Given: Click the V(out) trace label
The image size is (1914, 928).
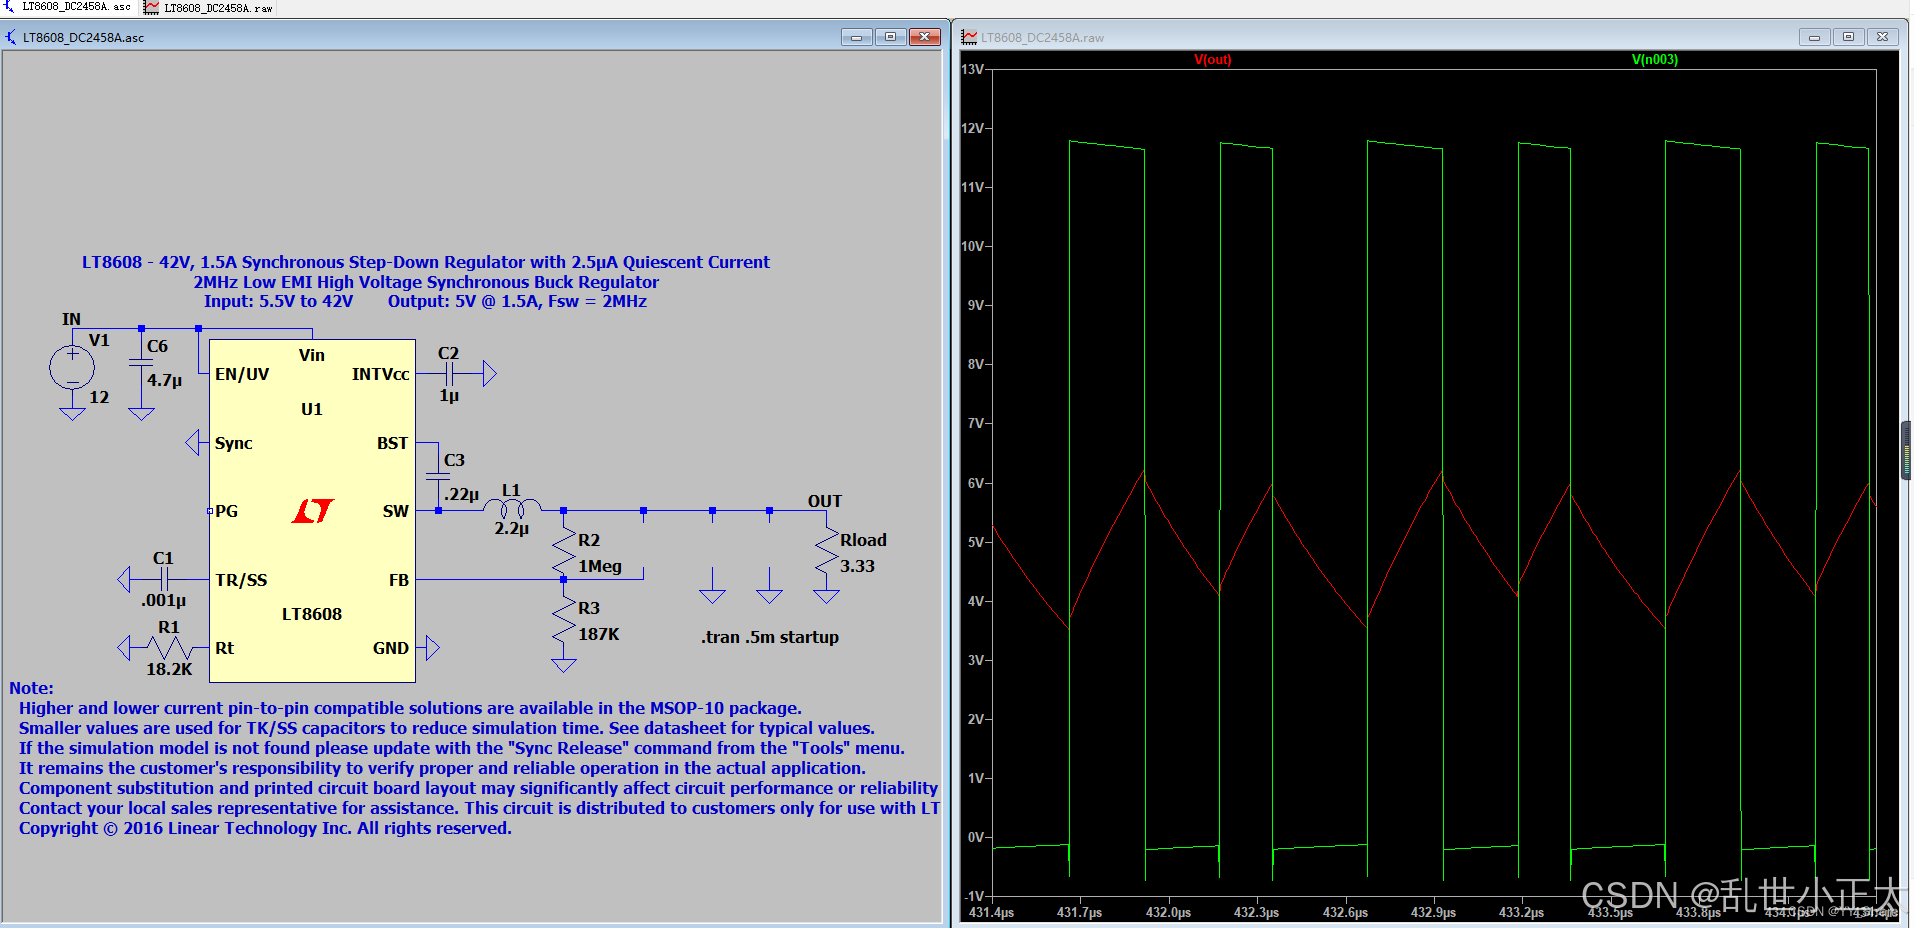Looking at the screenshot, I should [x=1212, y=59].
